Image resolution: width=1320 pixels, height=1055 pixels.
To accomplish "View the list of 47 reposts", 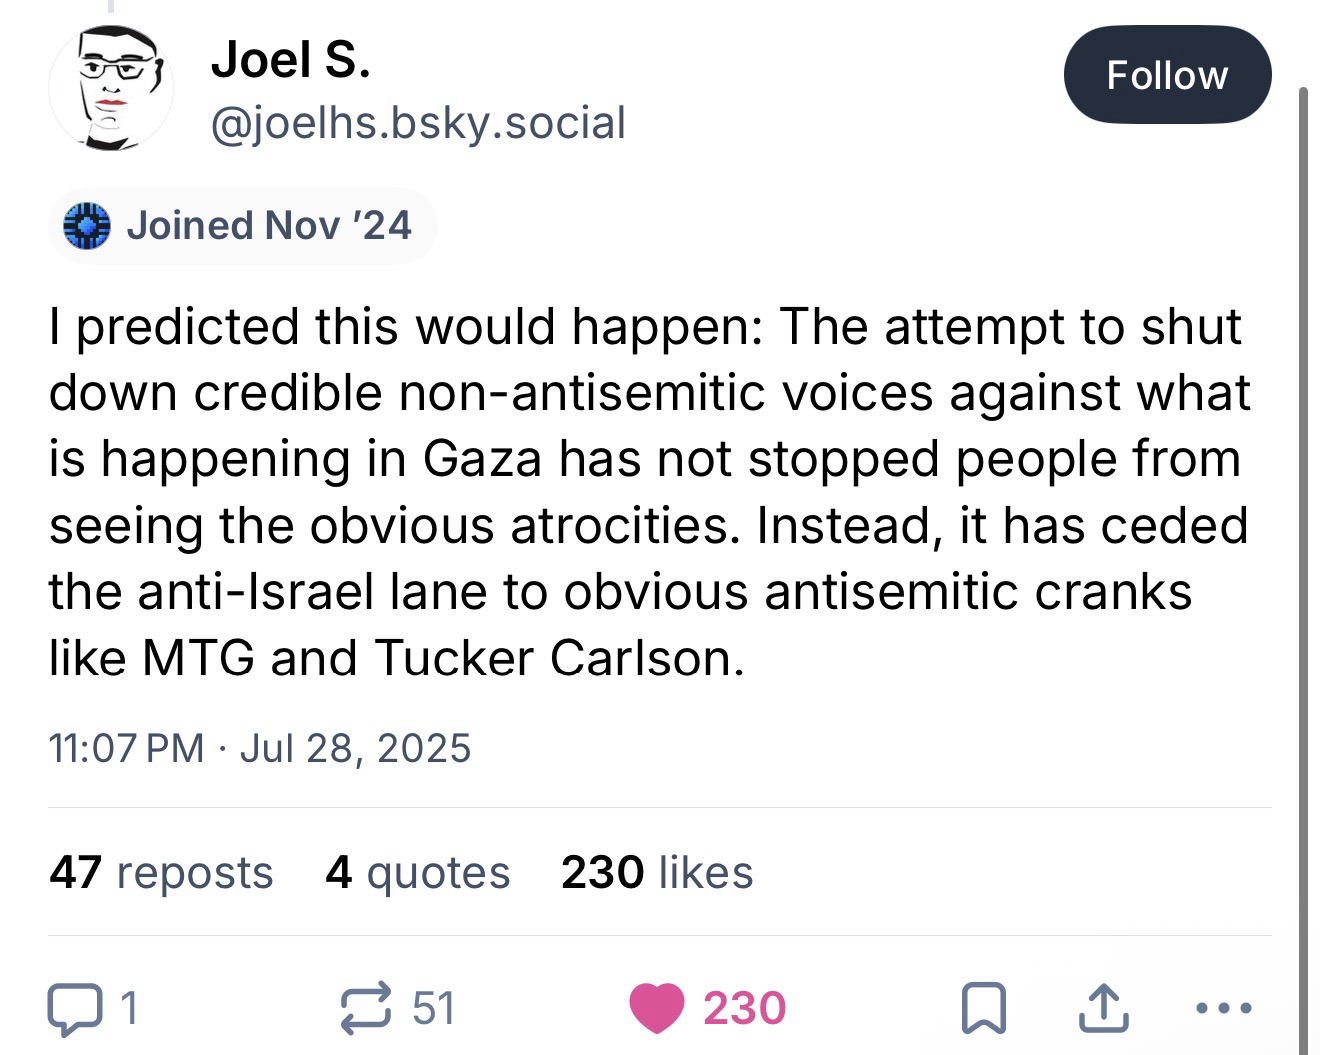I will click(x=161, y=872).
